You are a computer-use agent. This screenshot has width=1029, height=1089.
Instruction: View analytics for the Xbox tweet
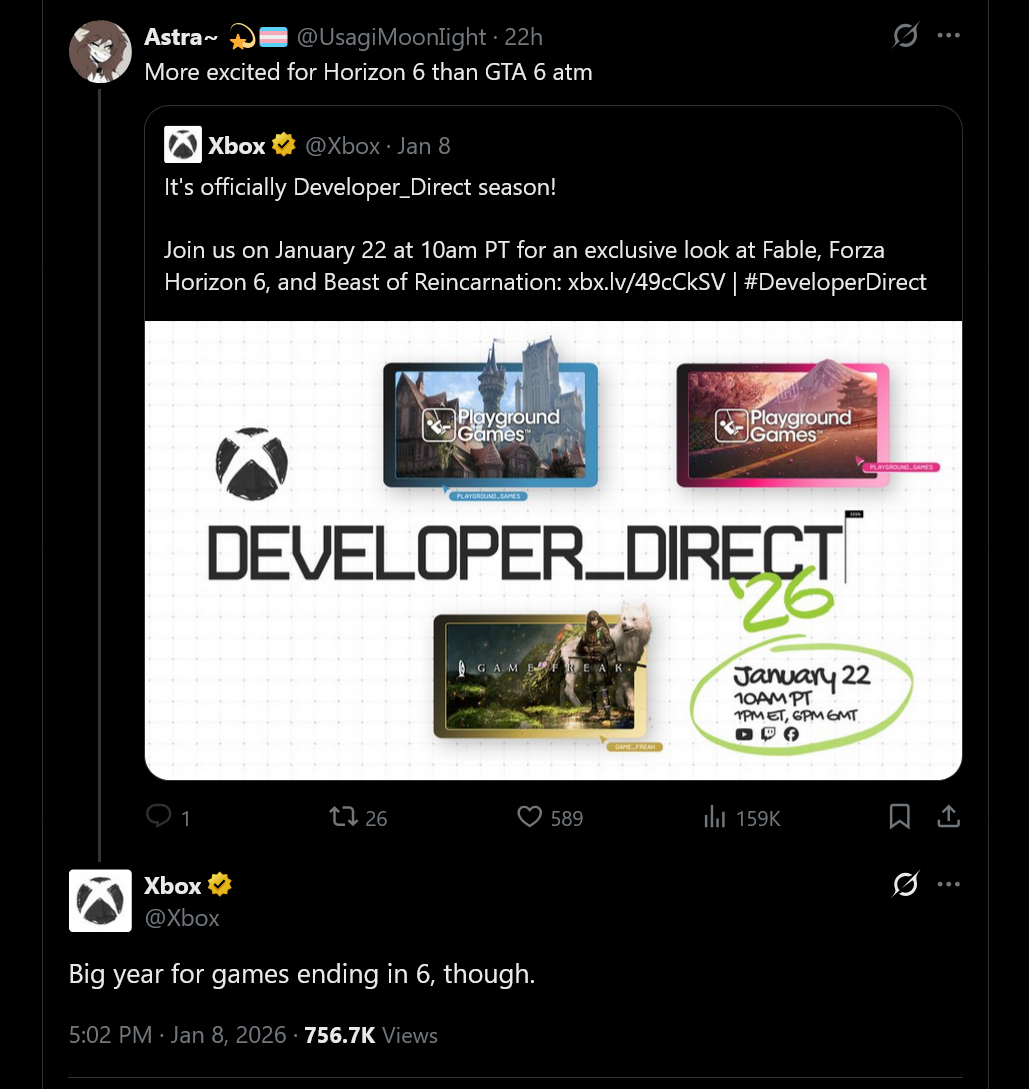click(x=715, y=817)
